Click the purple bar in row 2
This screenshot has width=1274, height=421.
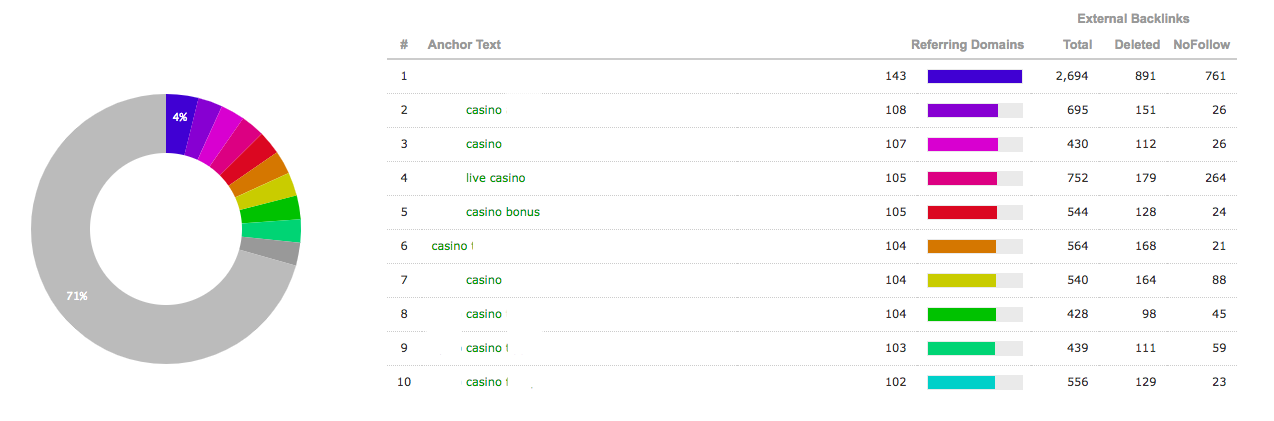[x=963, y=110]
